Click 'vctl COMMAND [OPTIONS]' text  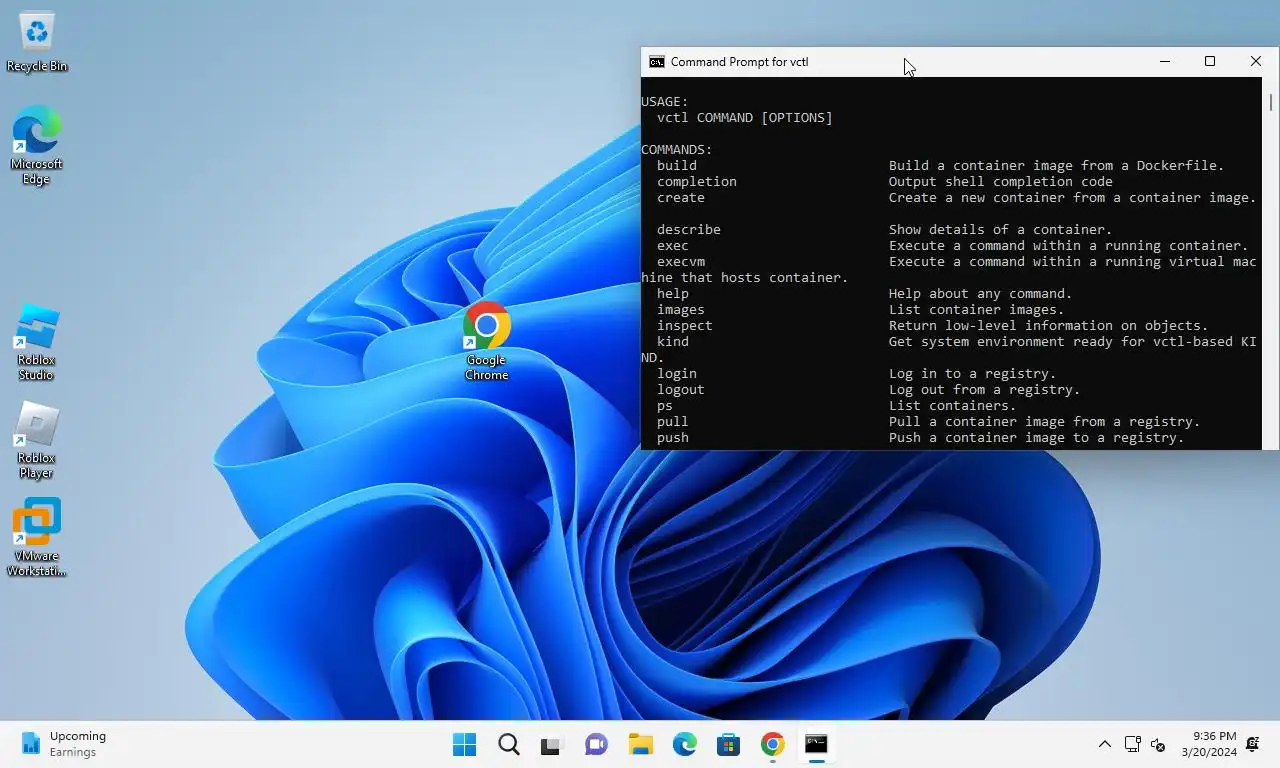(x=745, y=118)
